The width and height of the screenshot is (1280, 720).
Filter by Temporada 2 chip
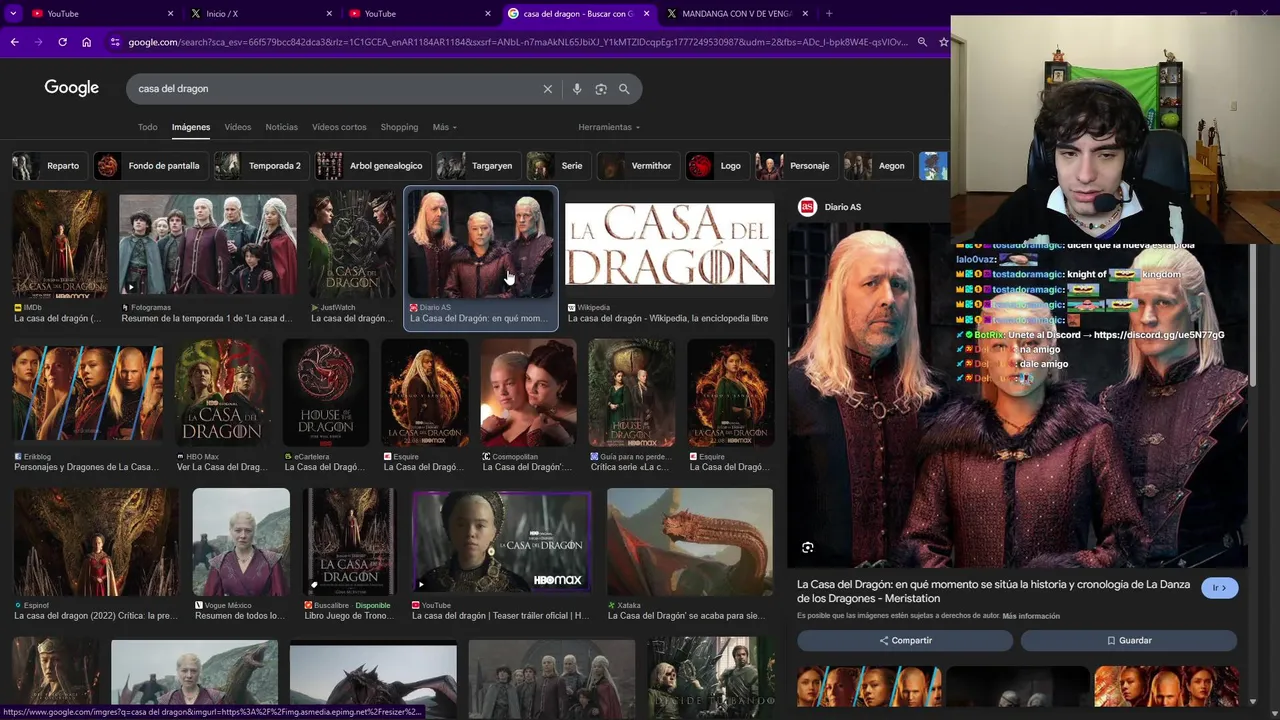click(x=260, y=166)
